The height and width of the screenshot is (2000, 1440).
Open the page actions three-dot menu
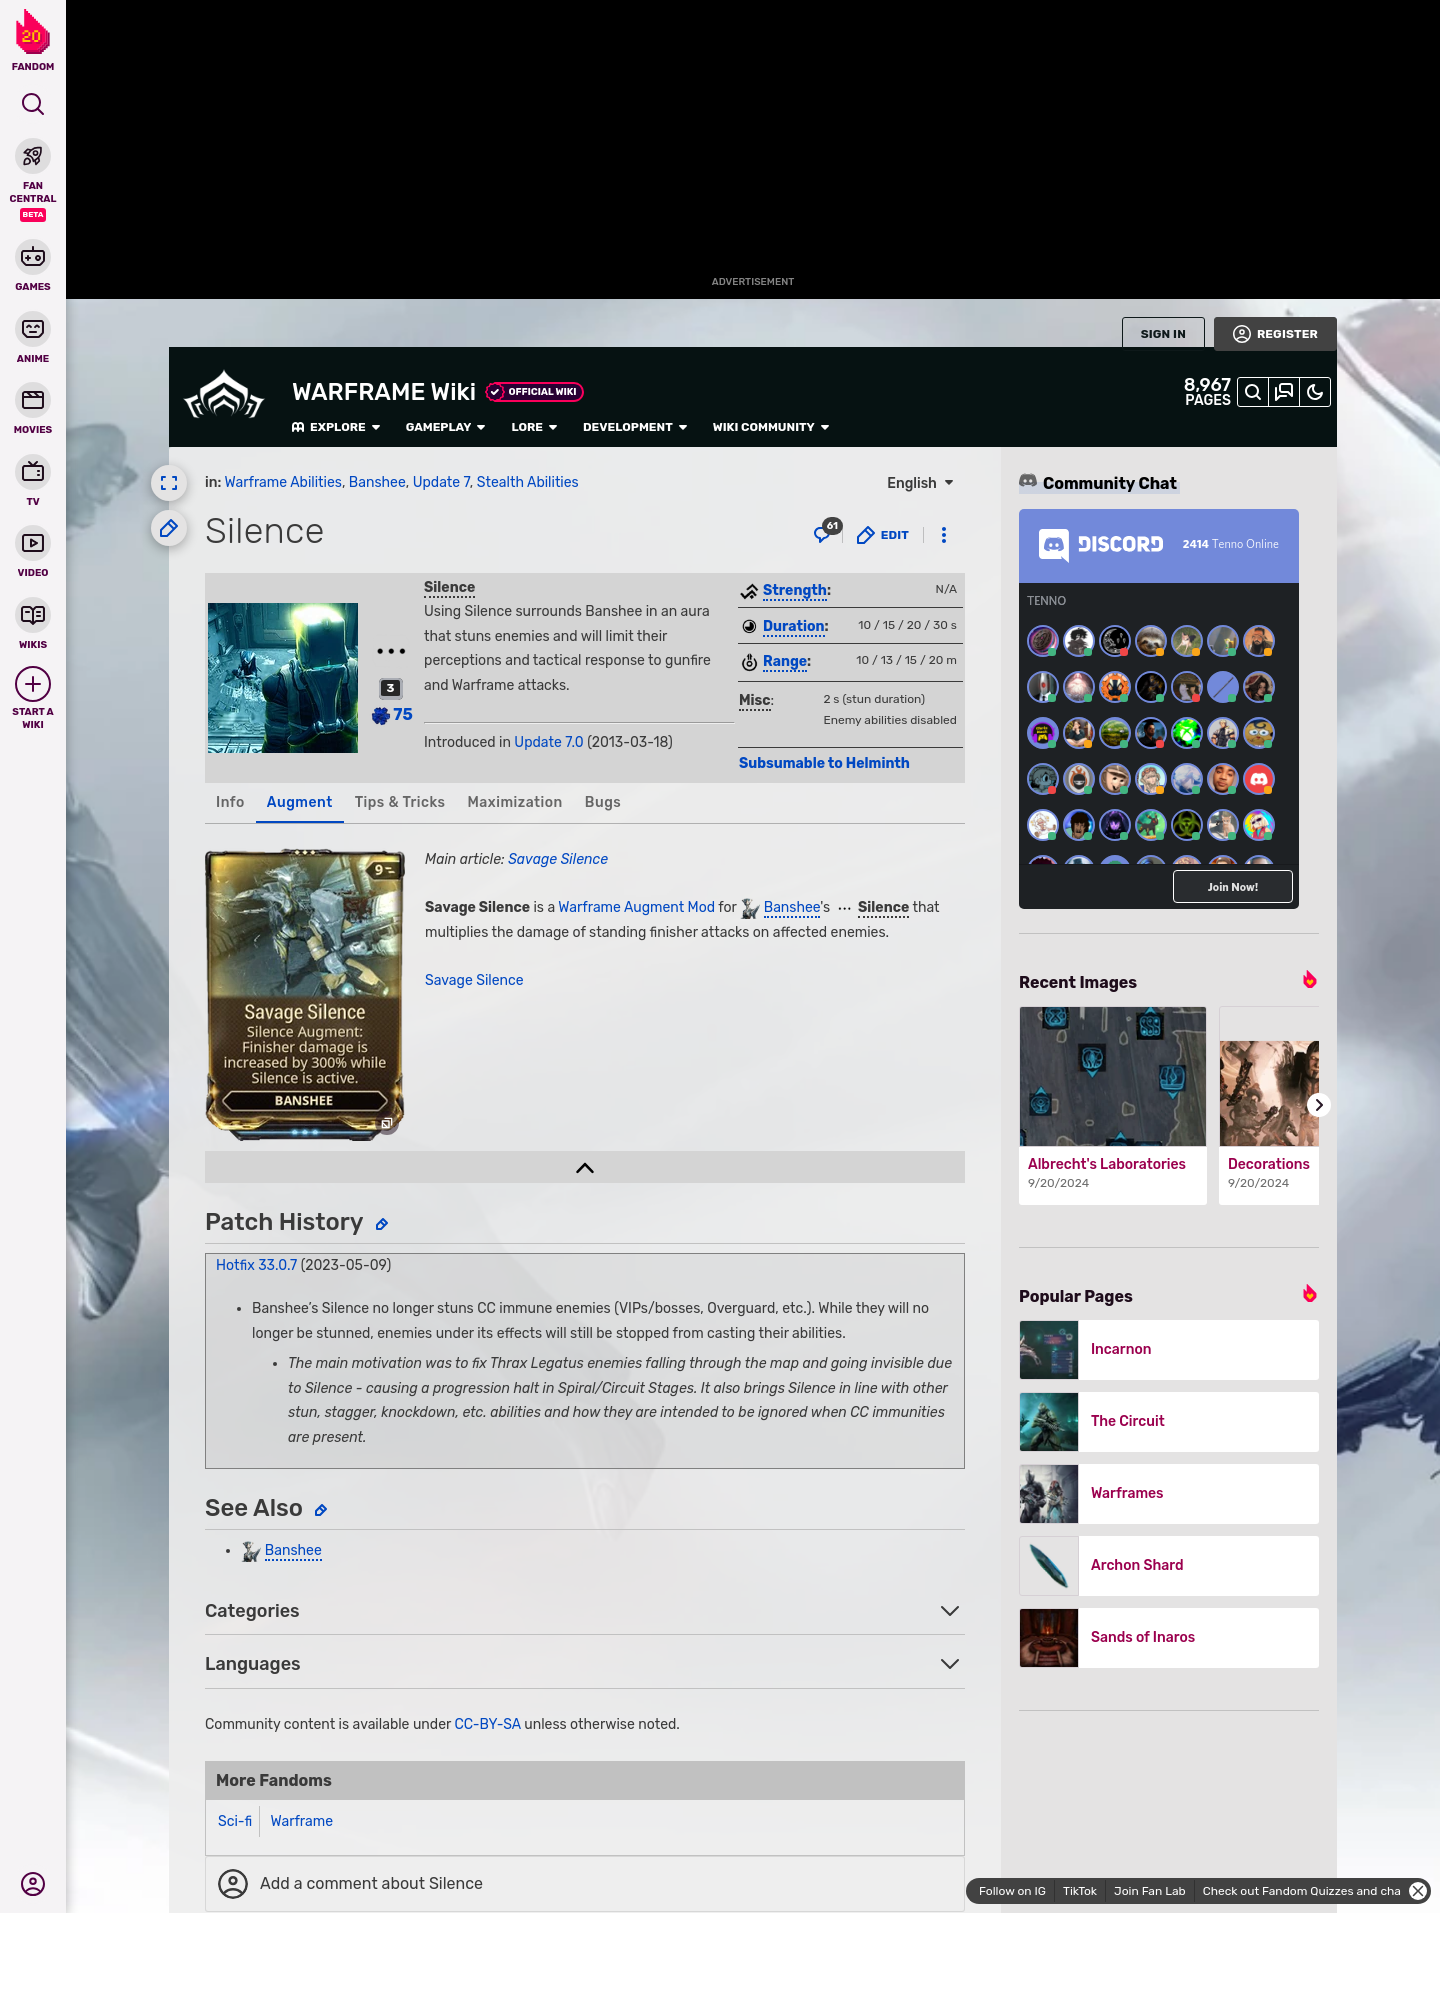[944, 535]
